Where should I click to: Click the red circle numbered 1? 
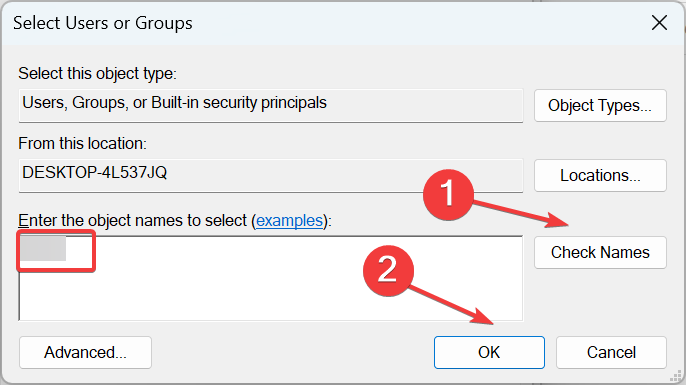(x=448, y=195)
